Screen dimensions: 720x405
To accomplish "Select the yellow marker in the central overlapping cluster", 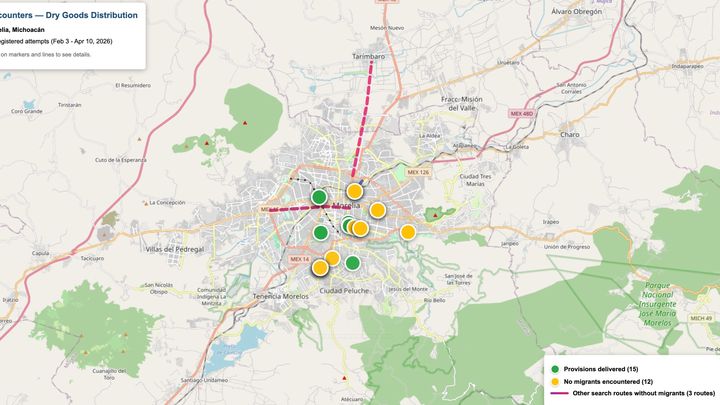I will [360, 228].
